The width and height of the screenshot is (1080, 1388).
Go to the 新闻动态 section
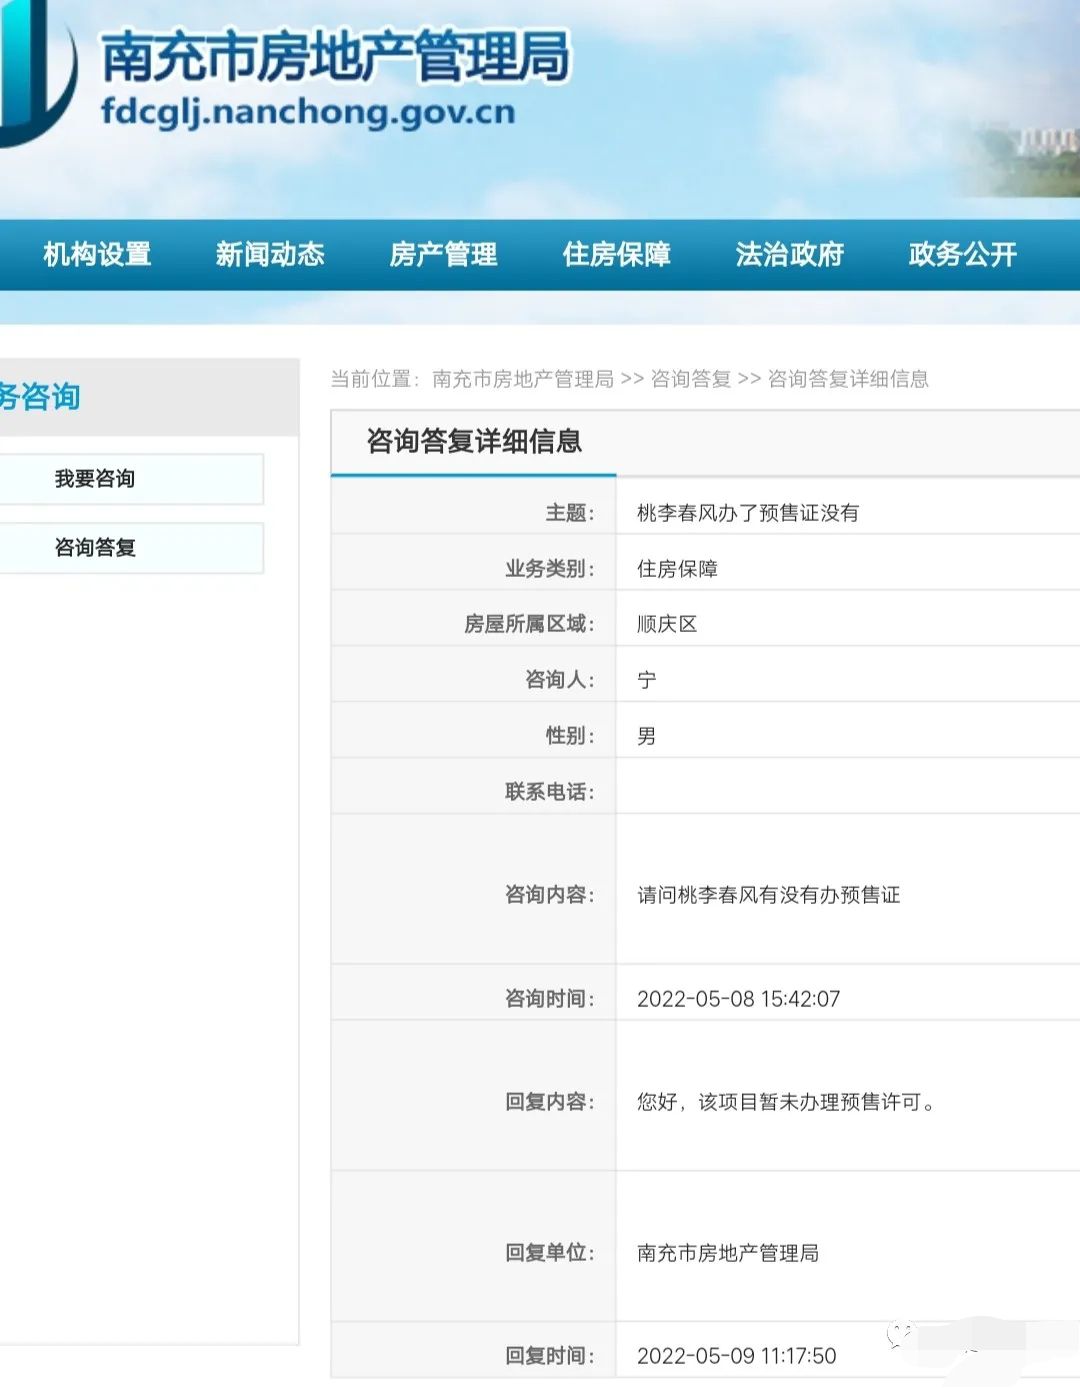pos(270,255)
